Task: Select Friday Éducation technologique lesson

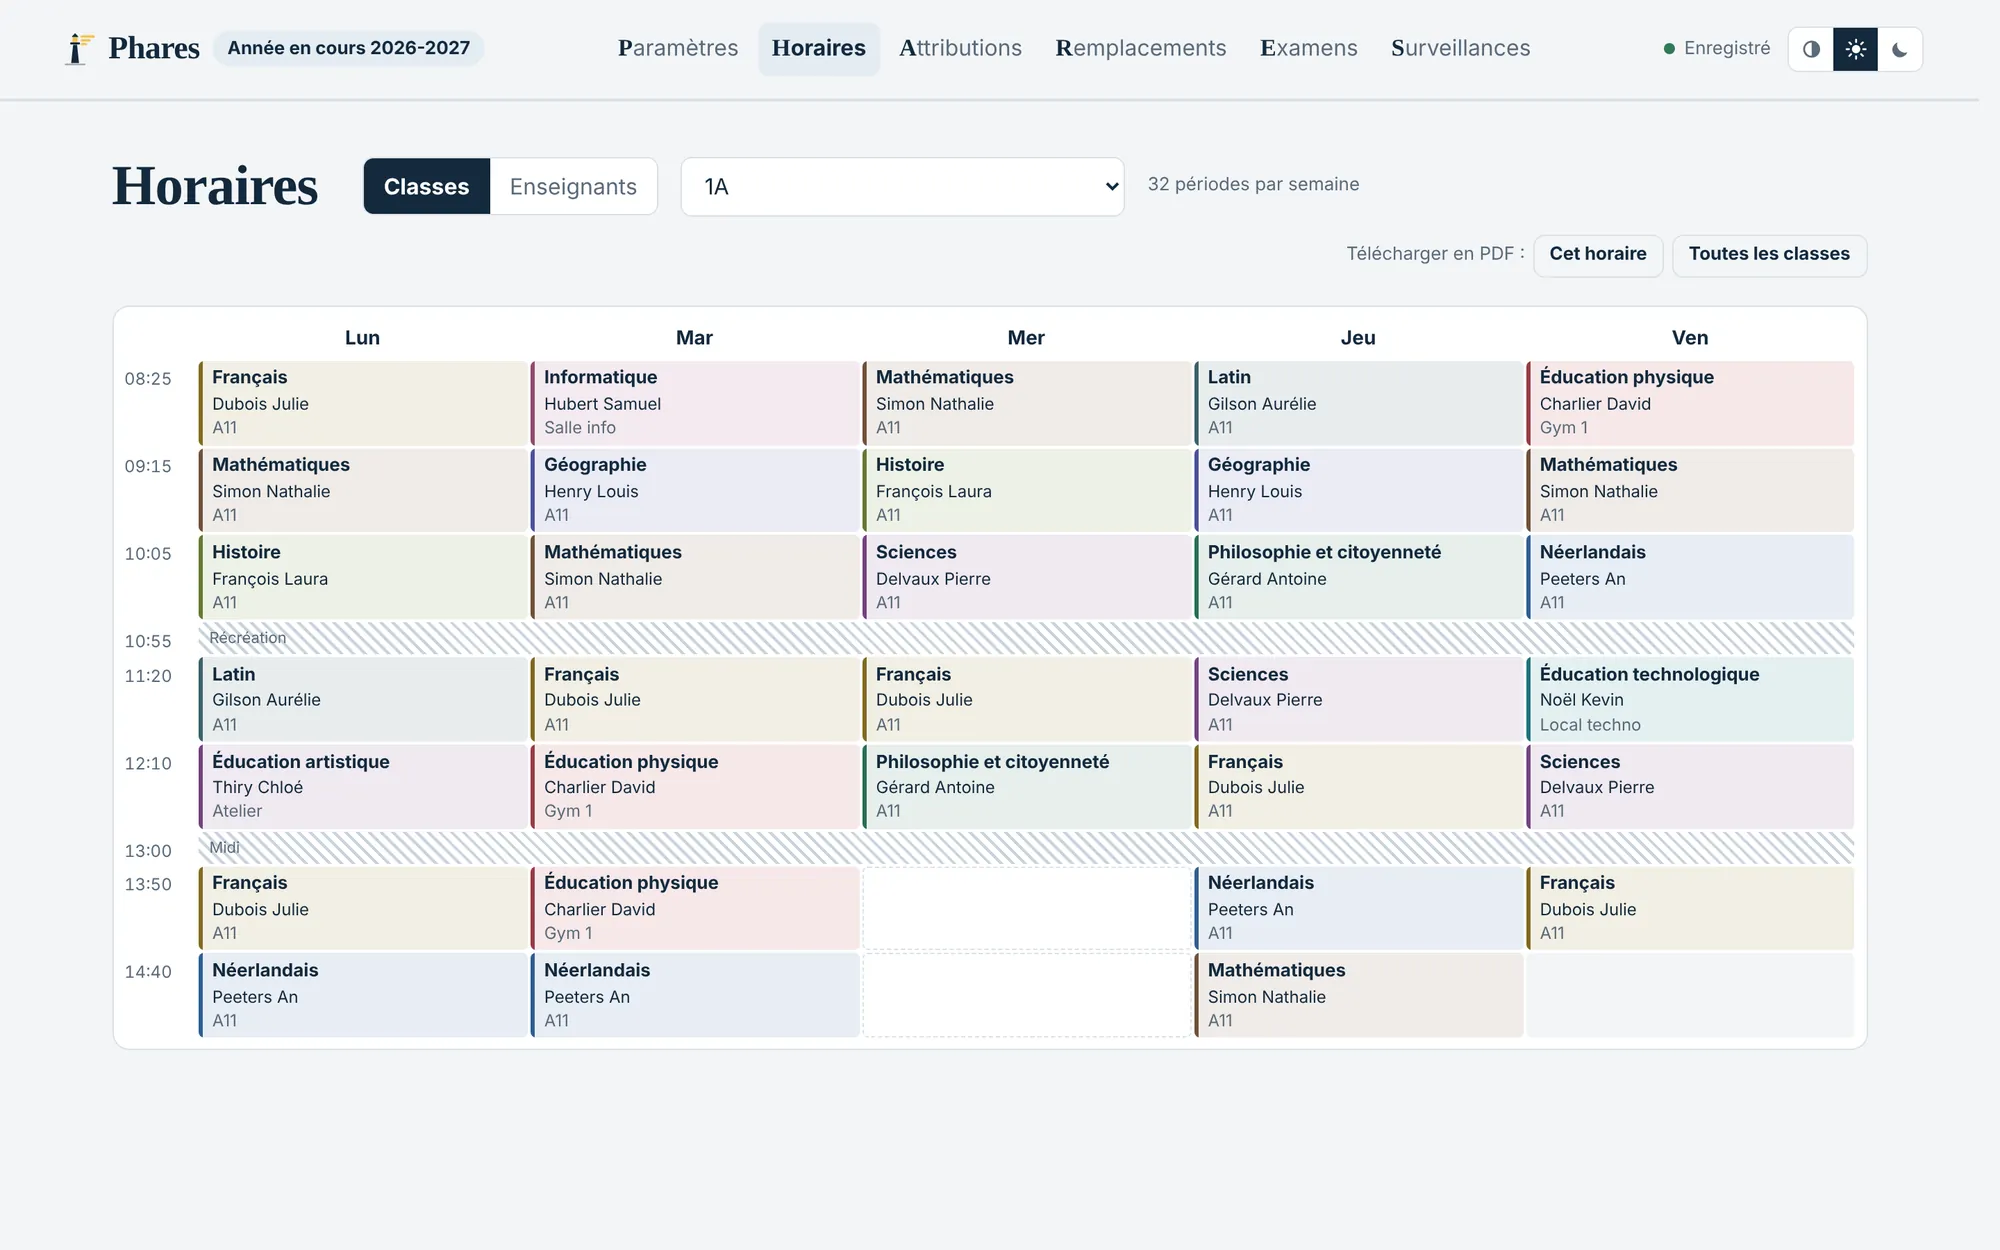Action: [x=1690, y=699]
